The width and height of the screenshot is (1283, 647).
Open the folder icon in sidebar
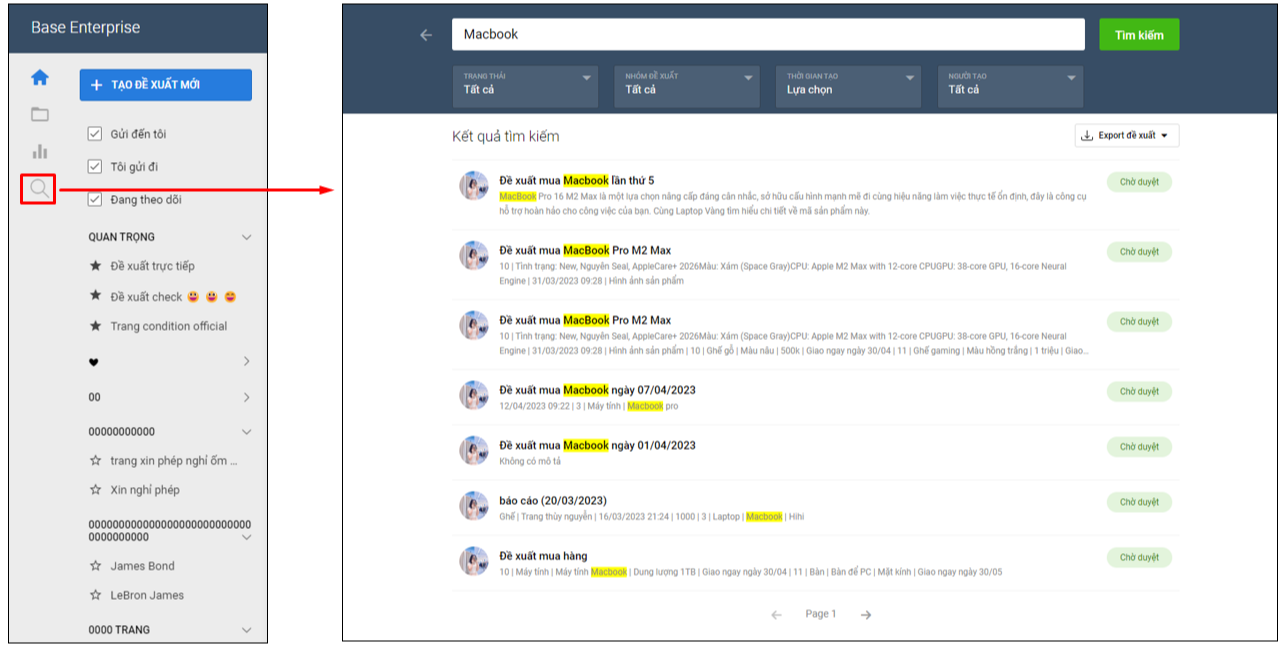[40, 114]
